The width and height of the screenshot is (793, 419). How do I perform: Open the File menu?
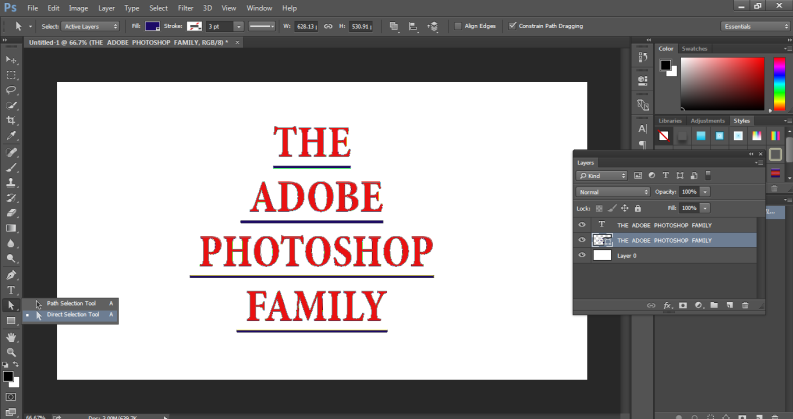[x=32, y=8]
